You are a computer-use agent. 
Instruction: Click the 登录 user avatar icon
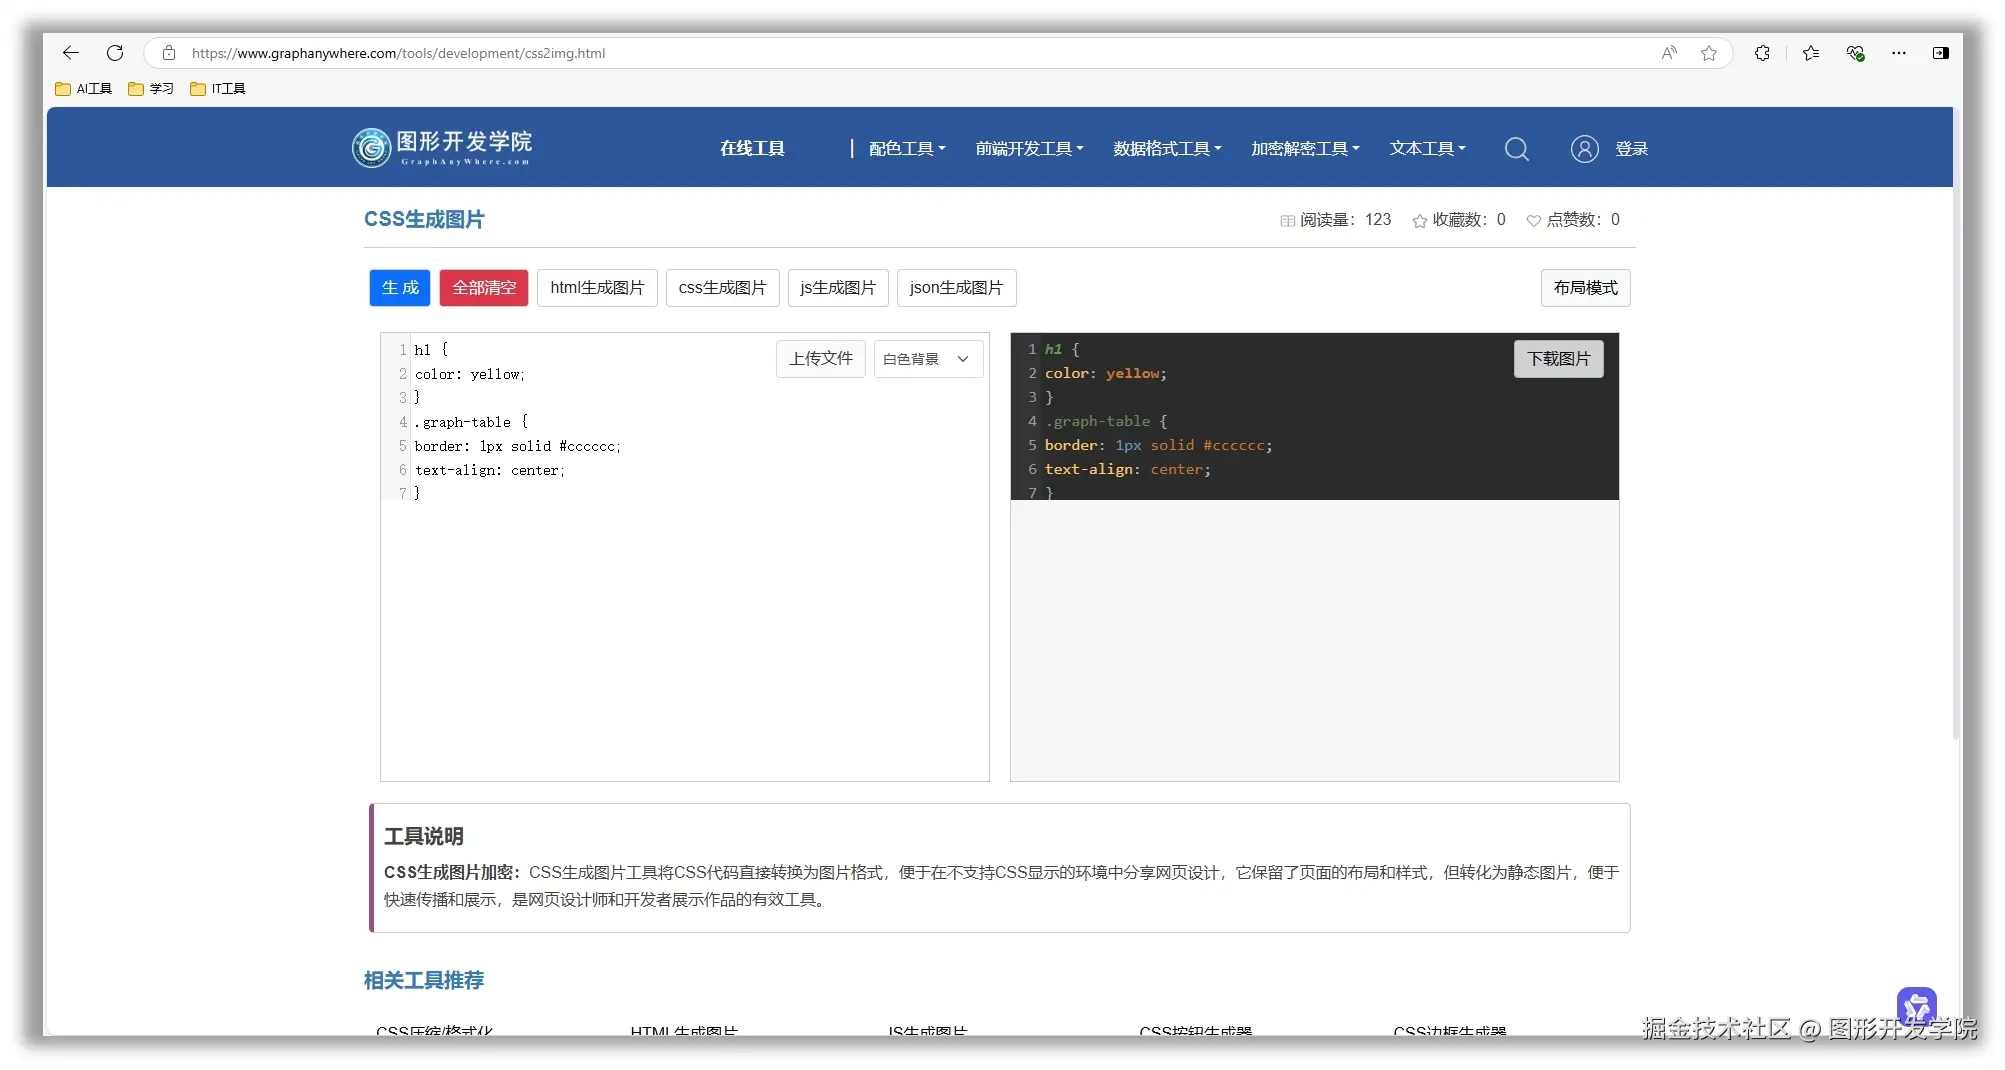click(1585, 148)
